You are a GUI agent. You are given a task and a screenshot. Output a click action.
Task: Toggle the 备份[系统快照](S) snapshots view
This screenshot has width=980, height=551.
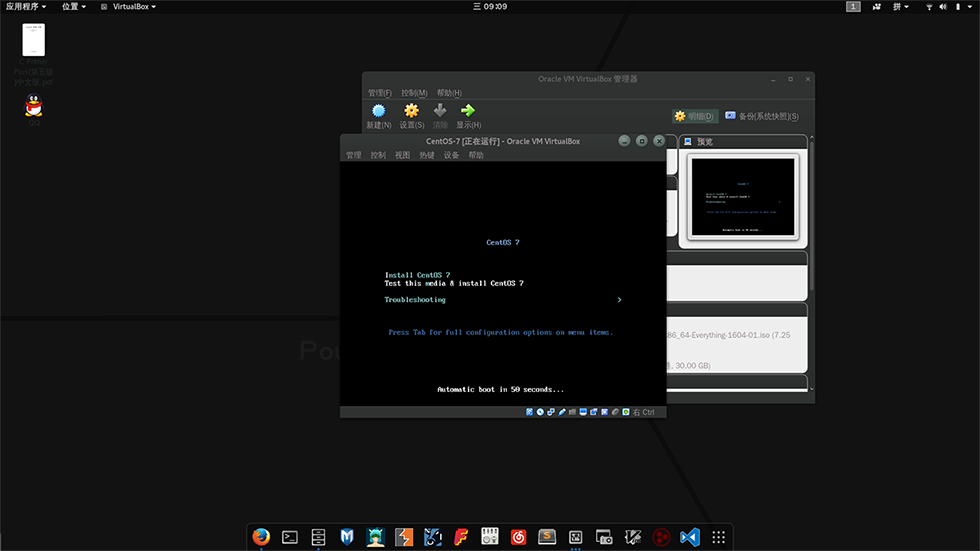point(762,116)
